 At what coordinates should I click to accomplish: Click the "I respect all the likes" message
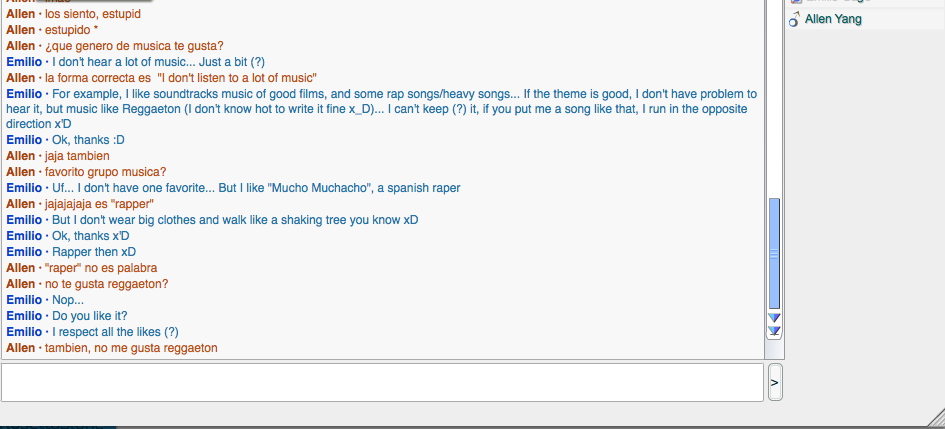[x=115, y=332]
